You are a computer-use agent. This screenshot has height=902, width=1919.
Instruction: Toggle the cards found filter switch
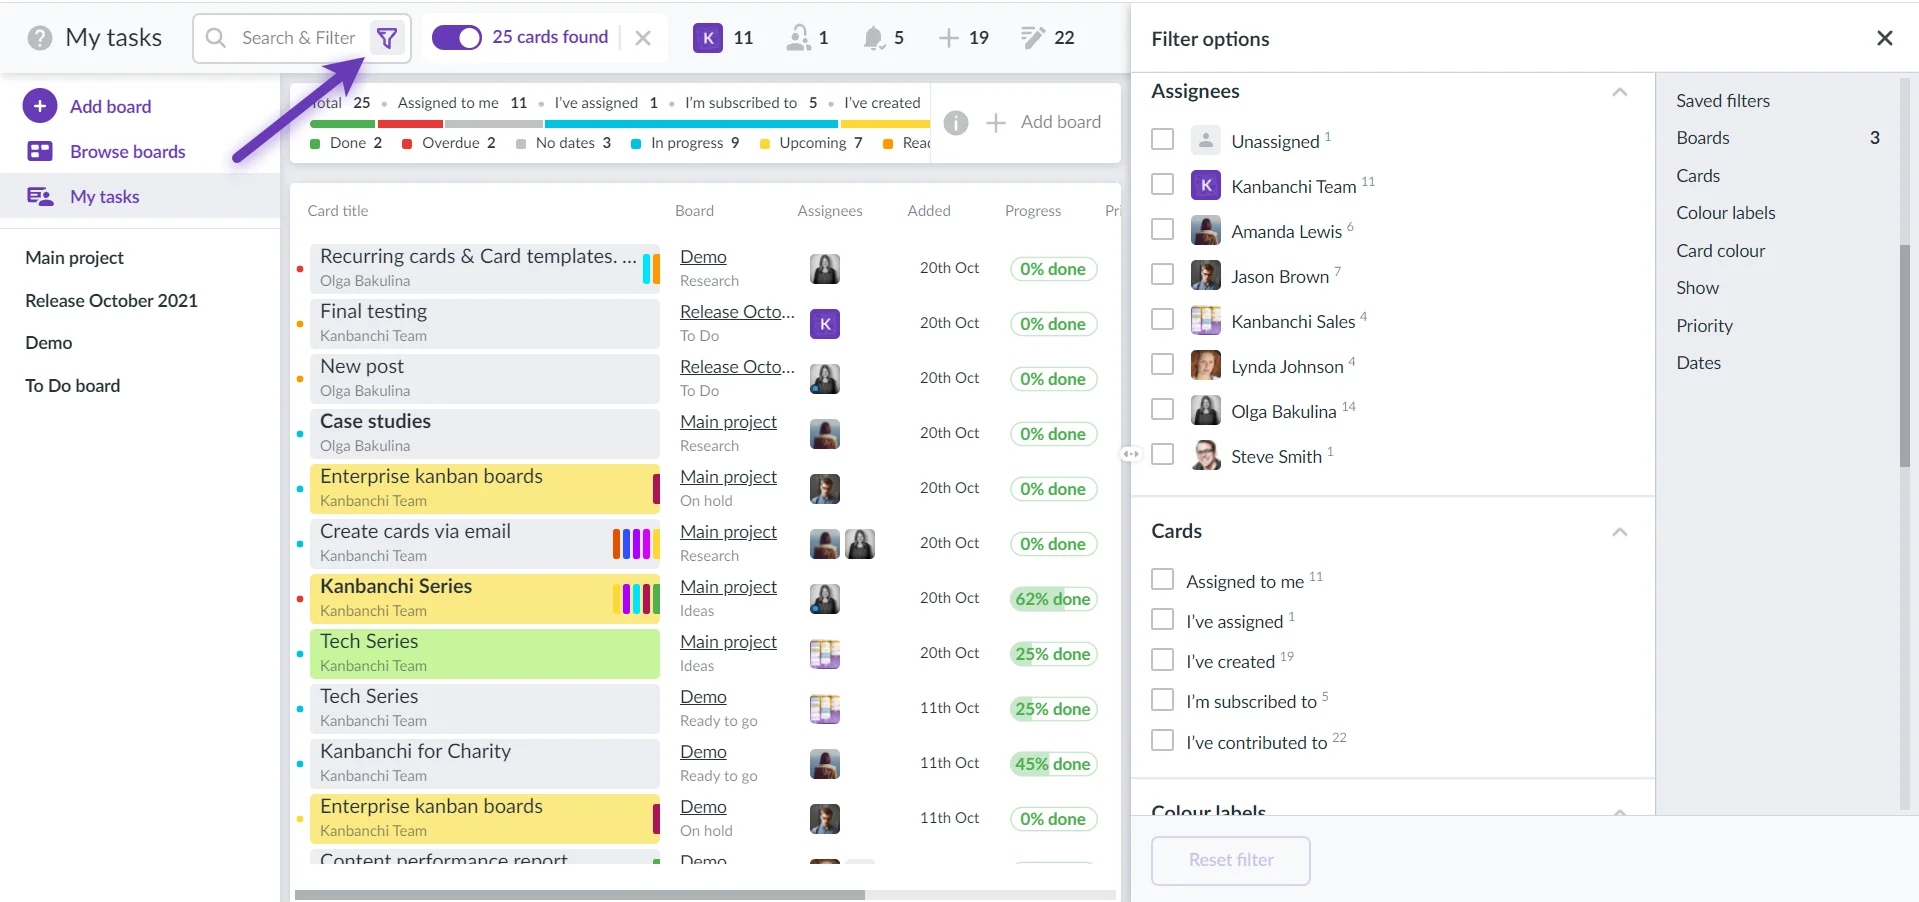(457, 38)
